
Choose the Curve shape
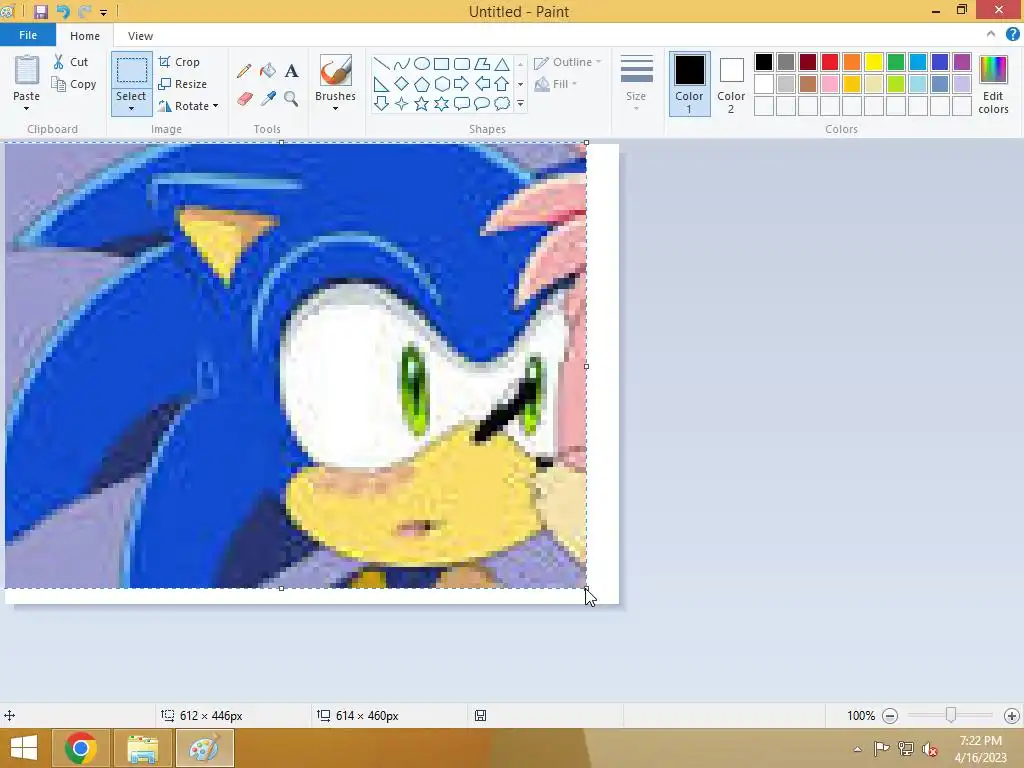[x=402, y=64]
